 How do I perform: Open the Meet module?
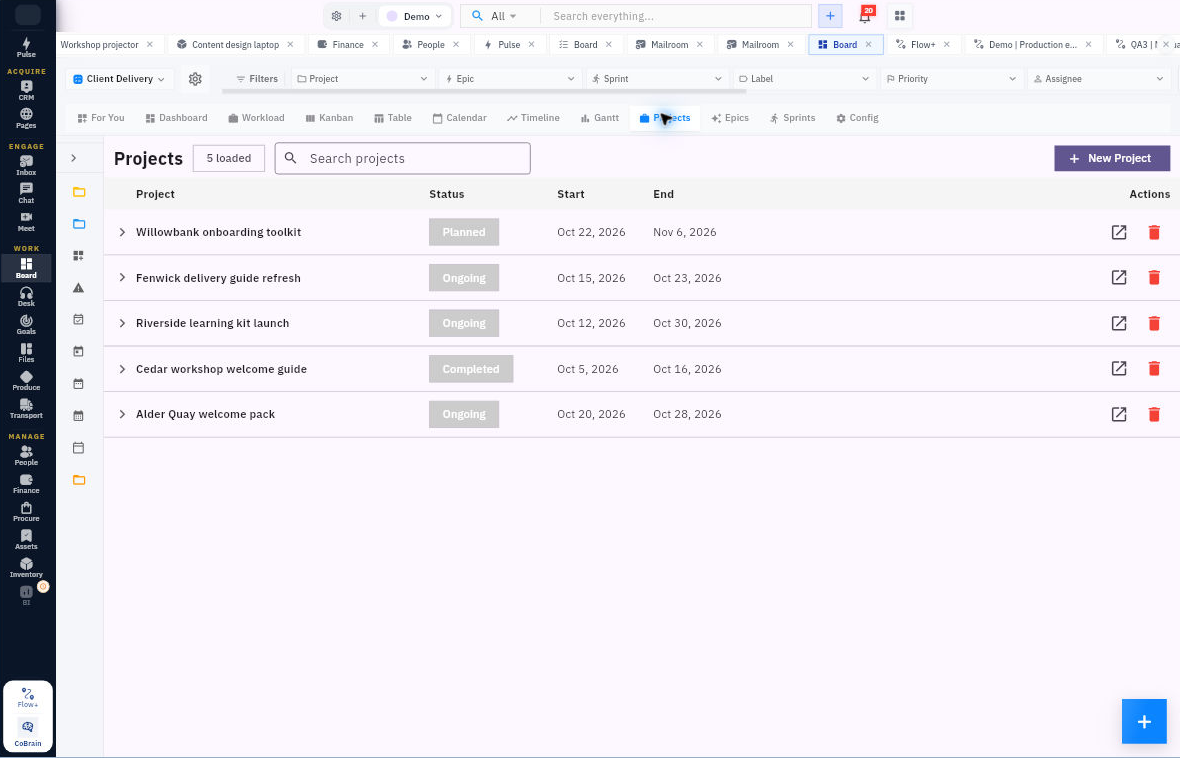pos(26,221)
